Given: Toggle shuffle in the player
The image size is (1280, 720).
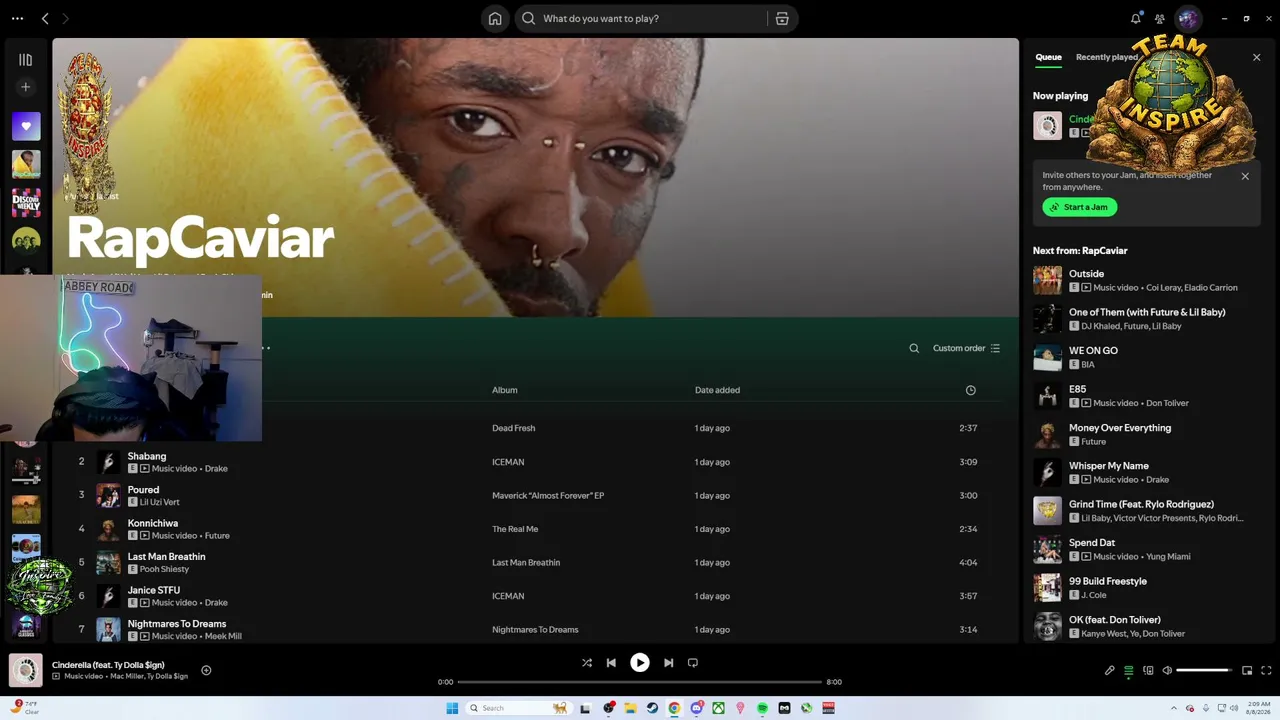Looking at the screenshot, I should 587,662.
